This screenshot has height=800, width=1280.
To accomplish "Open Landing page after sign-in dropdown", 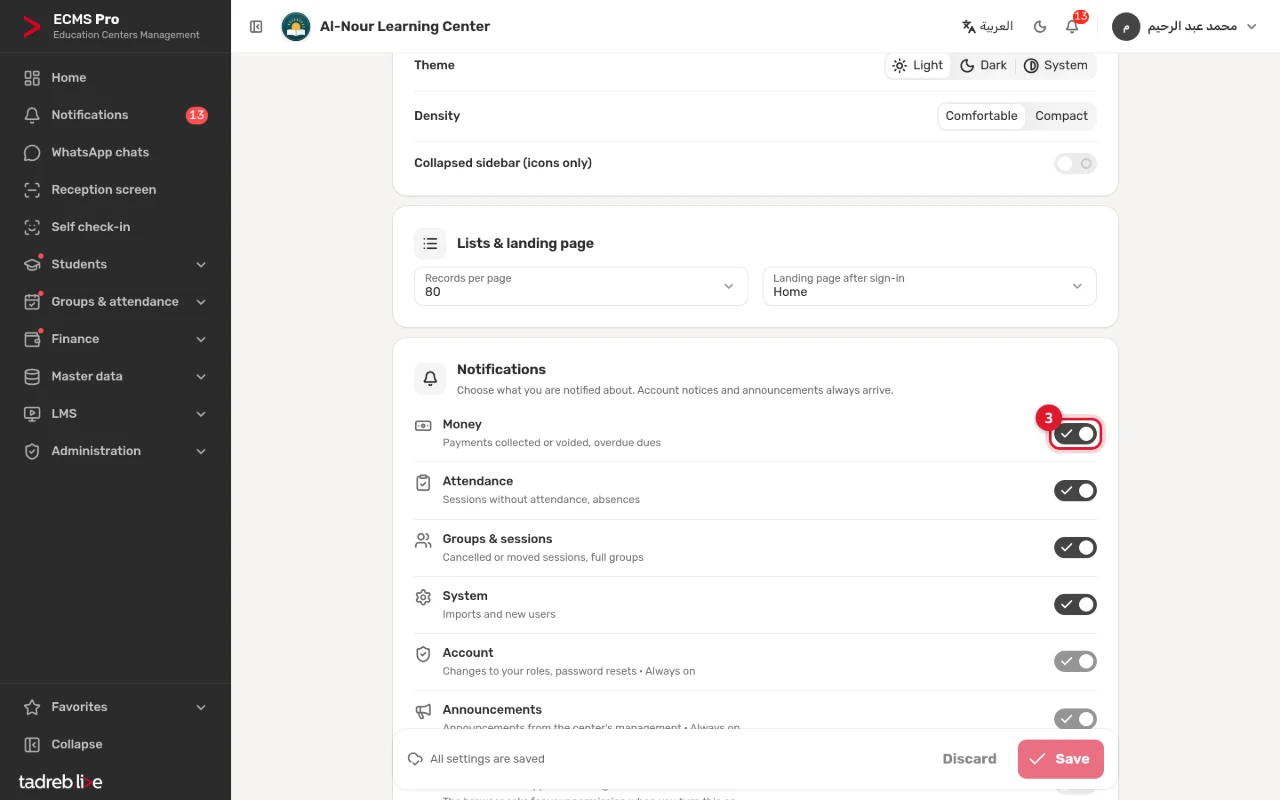I will coord(929,286).
